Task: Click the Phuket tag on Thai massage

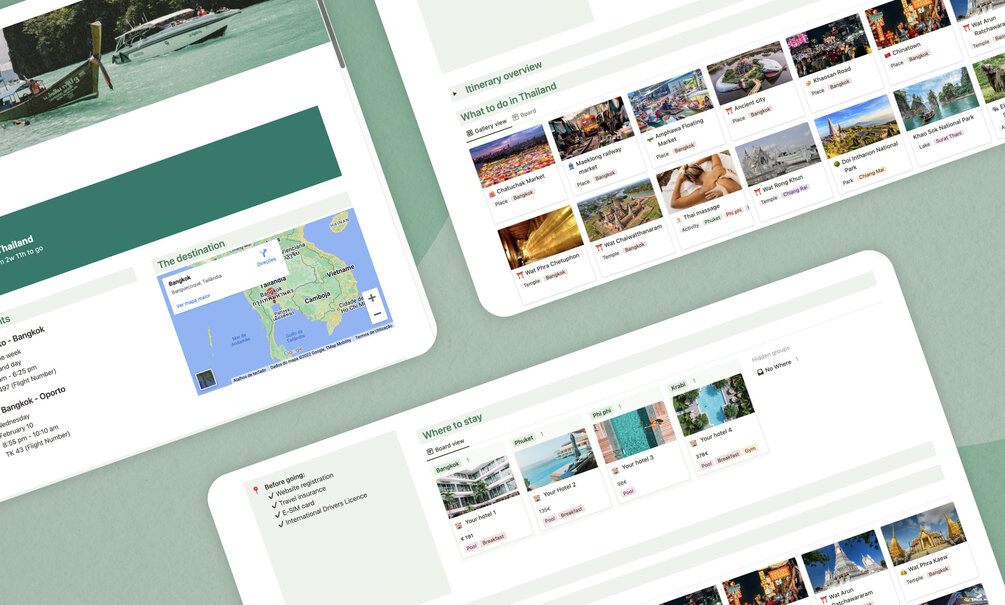Action: click(x=712, y=220)
